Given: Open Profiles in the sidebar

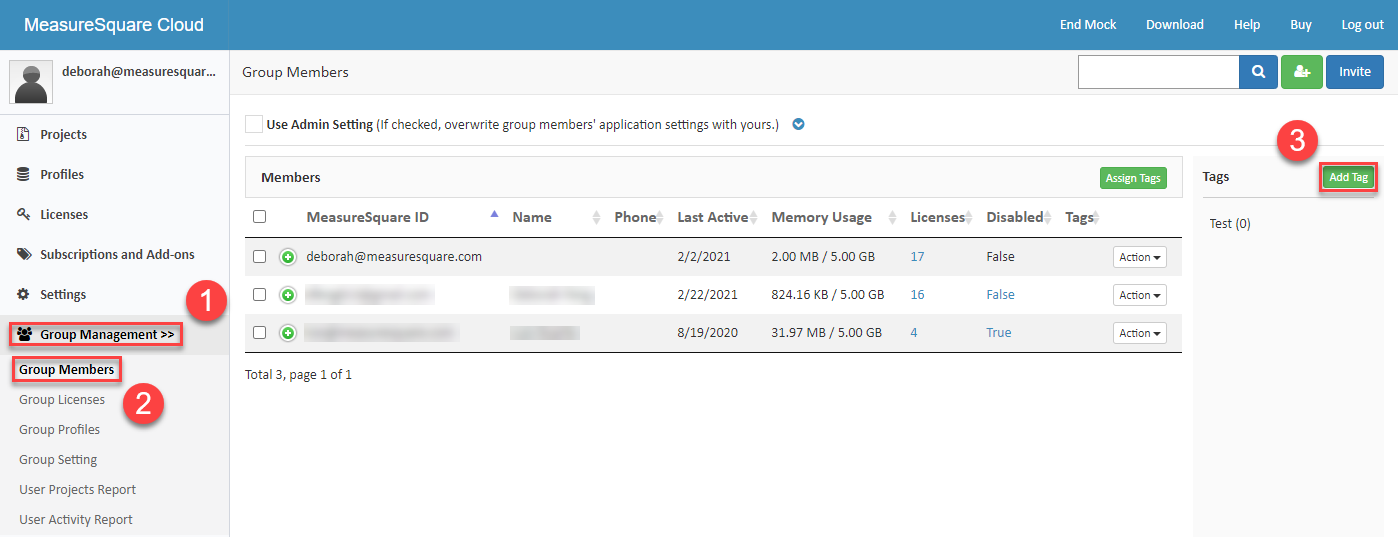Looking at the screenshot, I should click(62, 174).
